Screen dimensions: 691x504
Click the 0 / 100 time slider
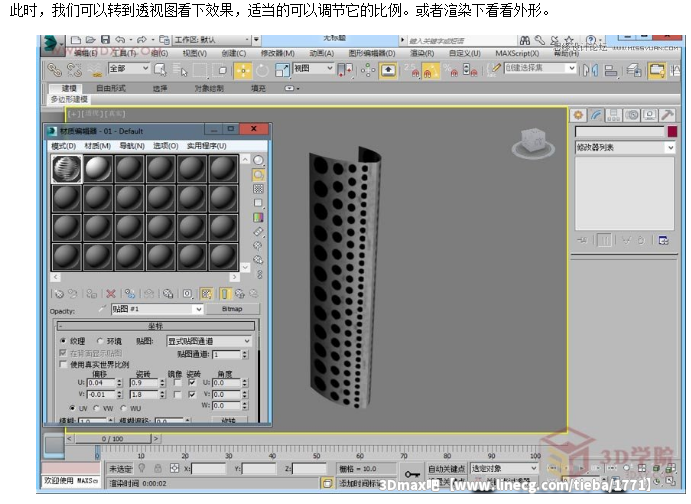(112, 439)
